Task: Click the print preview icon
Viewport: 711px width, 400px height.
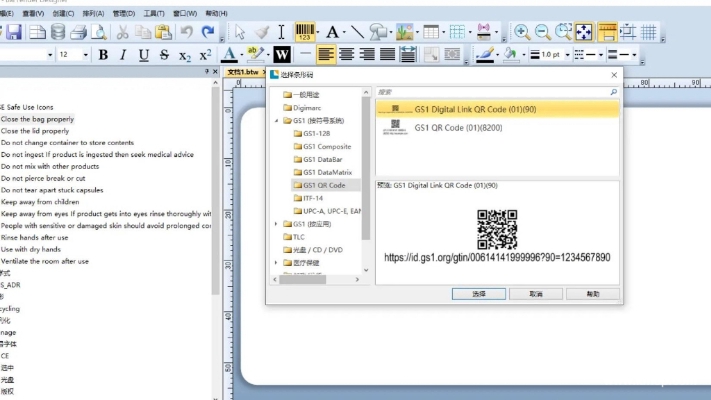Action: click(103, 32)
